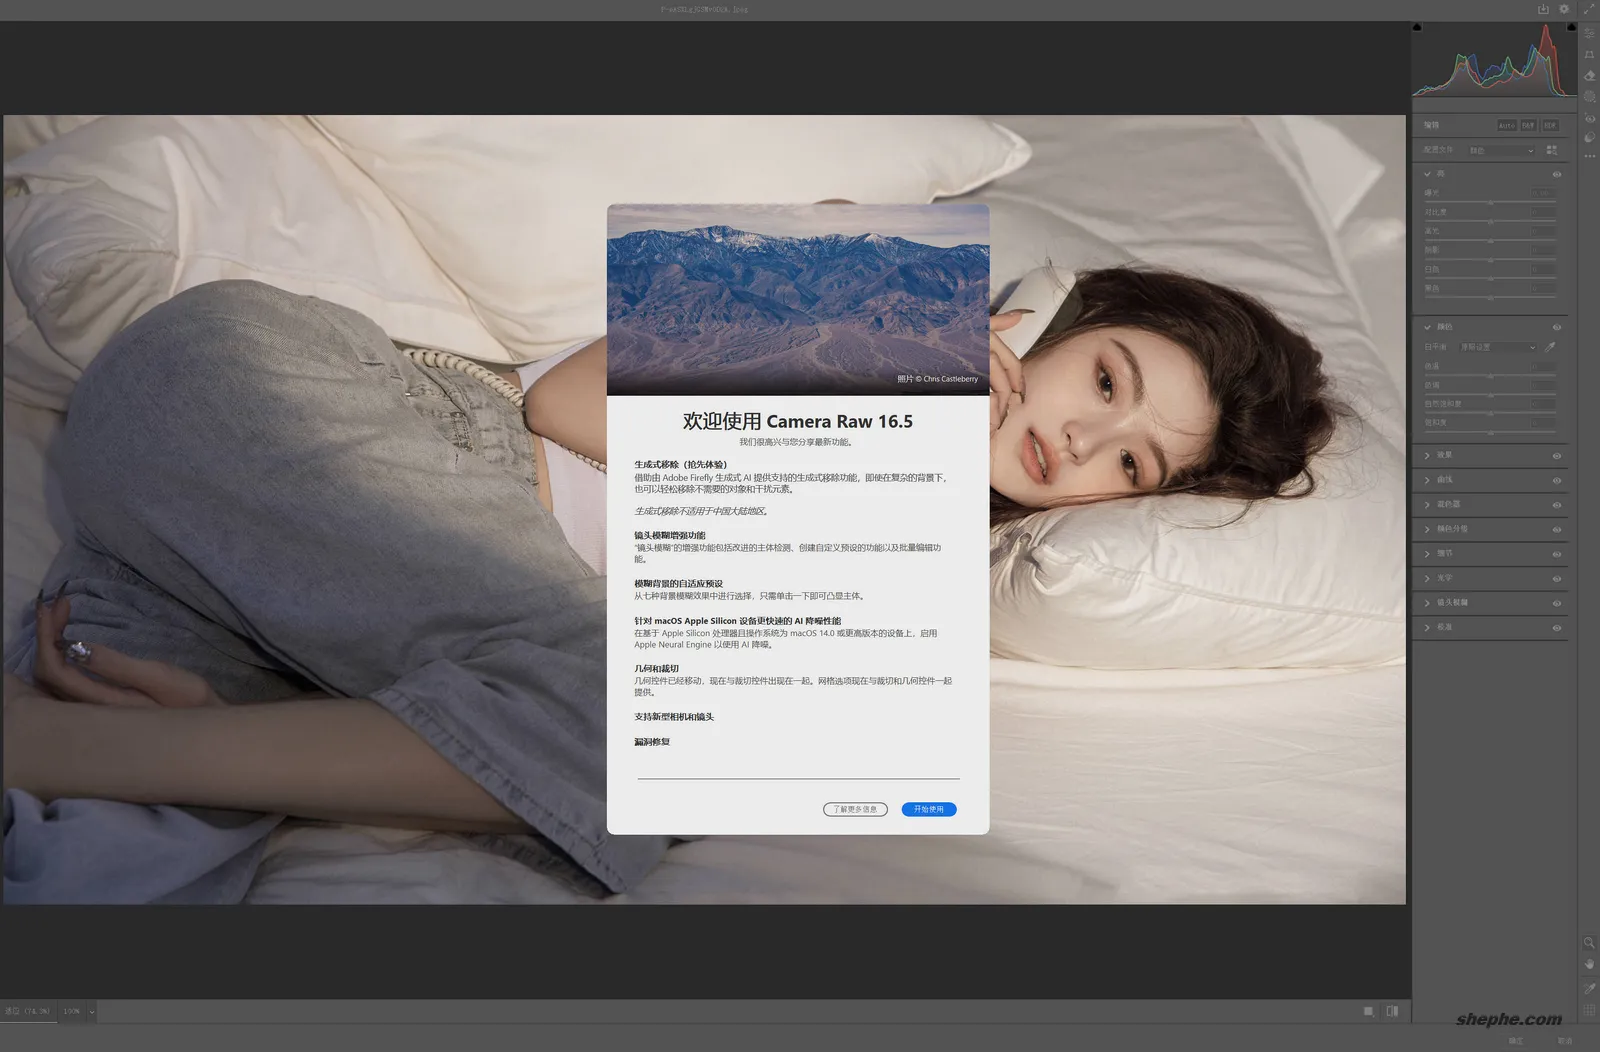This screenshot has width=1600, height=1052.
Task: Select the Zoom magnifier tool
Action: coord(1589,943)
